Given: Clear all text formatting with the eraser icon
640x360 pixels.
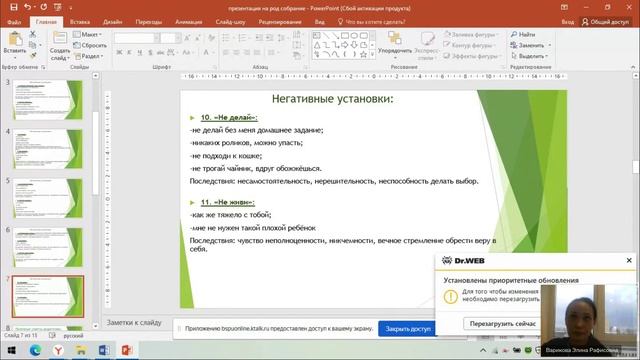Looking at the screenshot, I should 211,38.
